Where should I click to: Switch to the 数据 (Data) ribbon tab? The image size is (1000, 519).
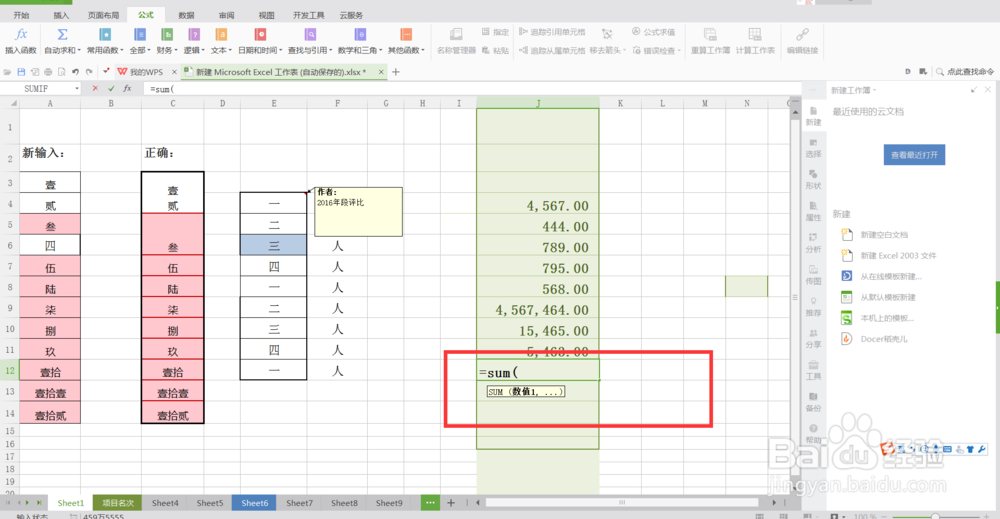(x=186, y=15)
